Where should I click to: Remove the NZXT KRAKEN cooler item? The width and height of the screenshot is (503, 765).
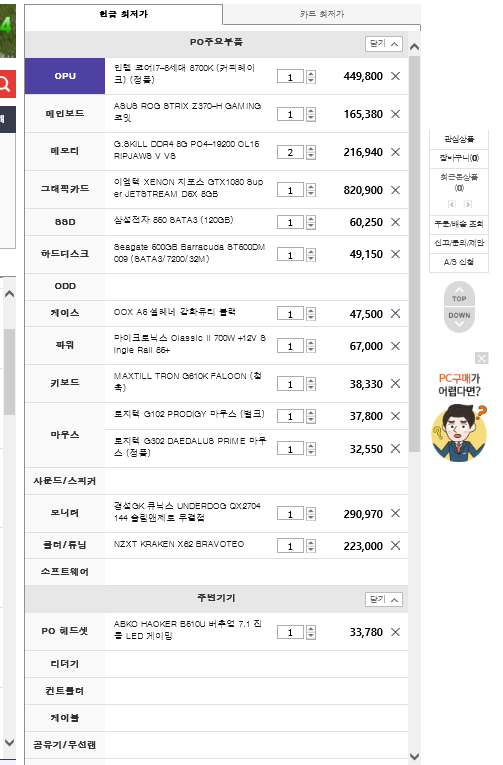pyautogui.click(x=396, y=545)
